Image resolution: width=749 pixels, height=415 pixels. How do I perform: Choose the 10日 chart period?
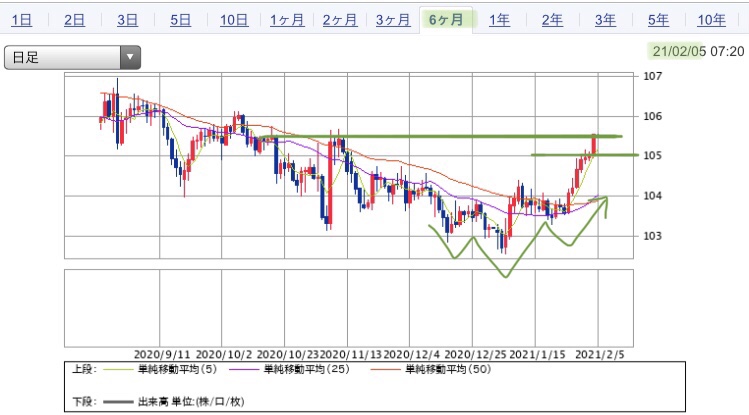234,20
